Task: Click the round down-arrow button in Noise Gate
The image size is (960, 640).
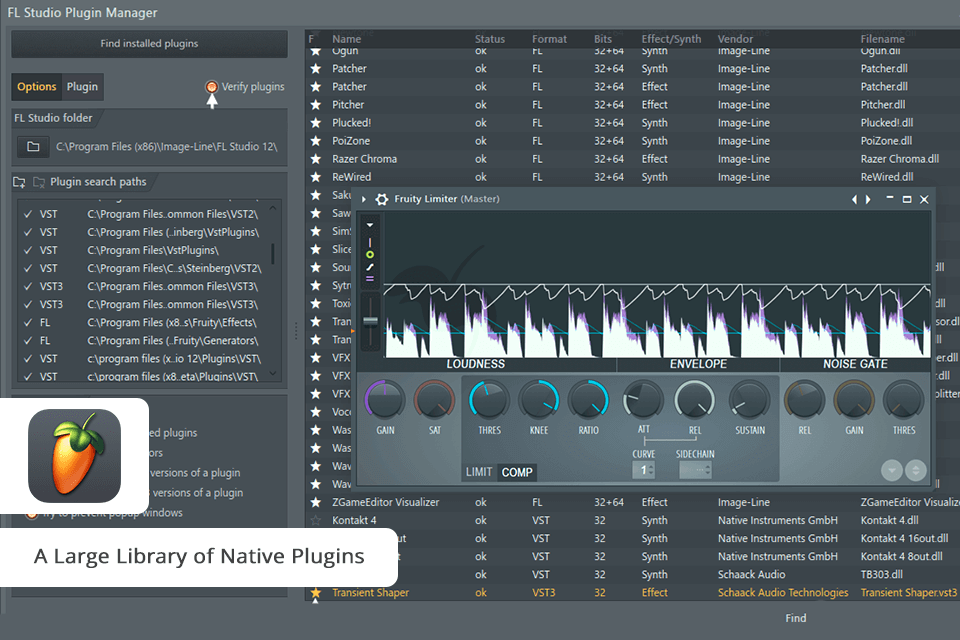Action: [x=891, y=470]
